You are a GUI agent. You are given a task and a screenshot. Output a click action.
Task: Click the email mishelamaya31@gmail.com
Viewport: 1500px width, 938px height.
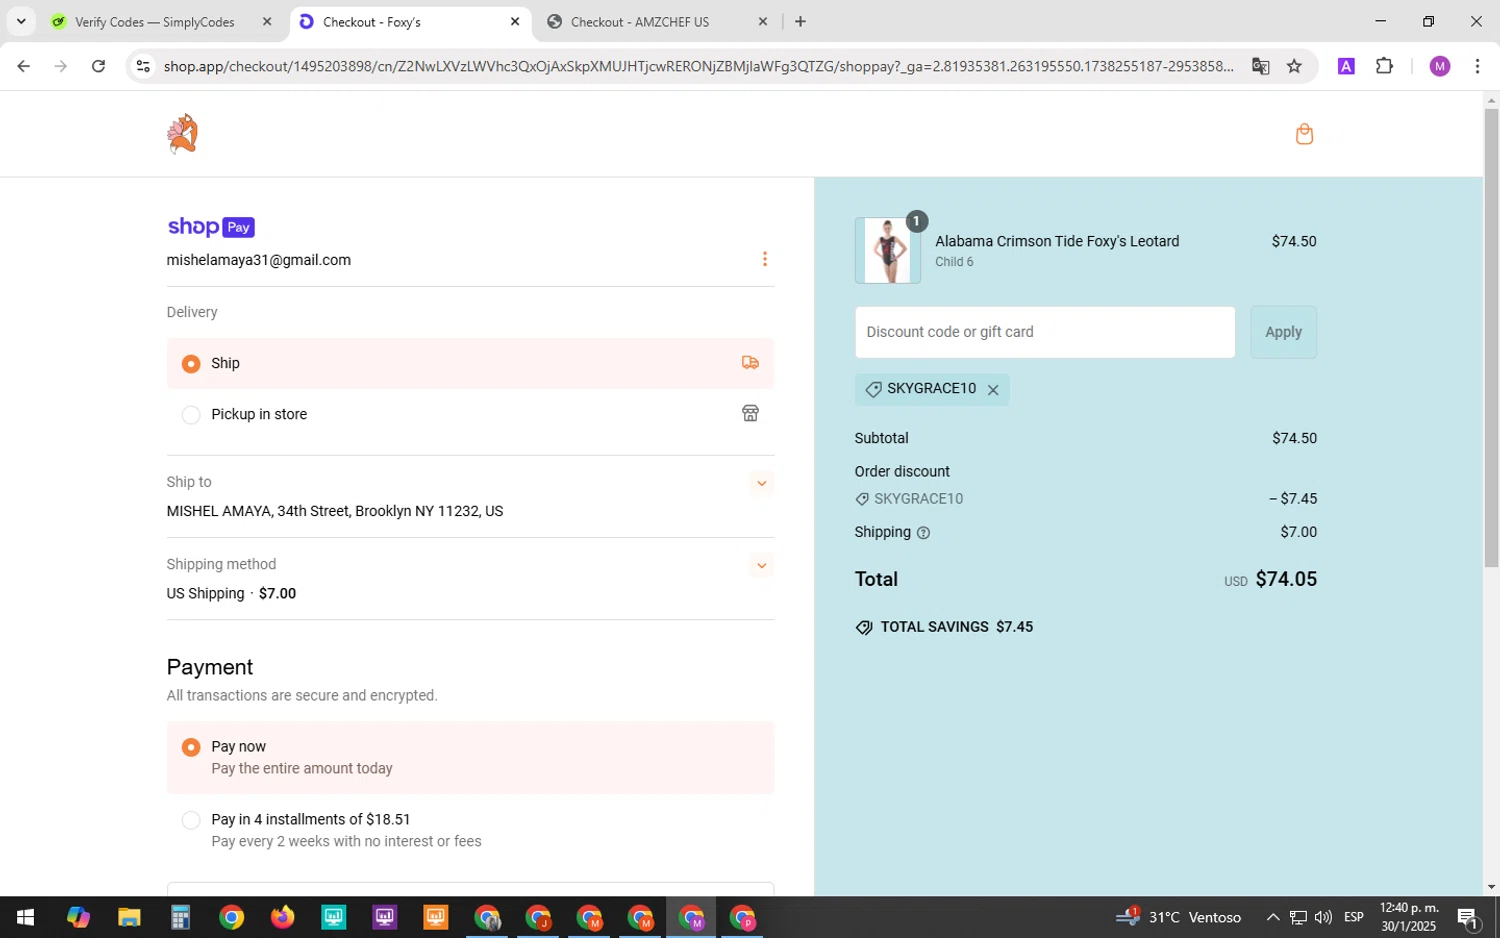pyautogui.click(x=259, y=260)
